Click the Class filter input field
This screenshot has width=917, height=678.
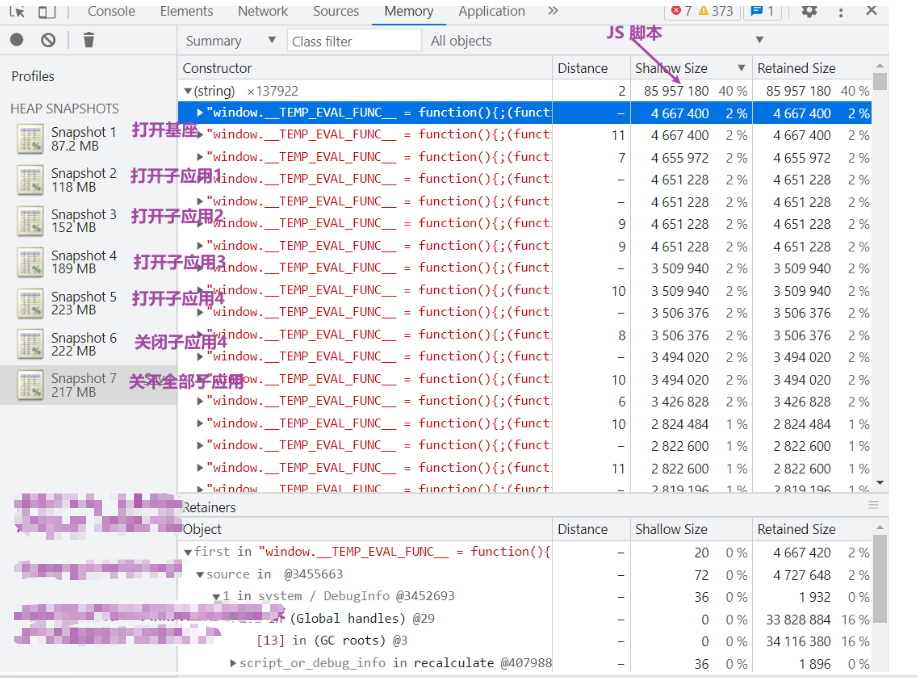click(x=354, y=41)
